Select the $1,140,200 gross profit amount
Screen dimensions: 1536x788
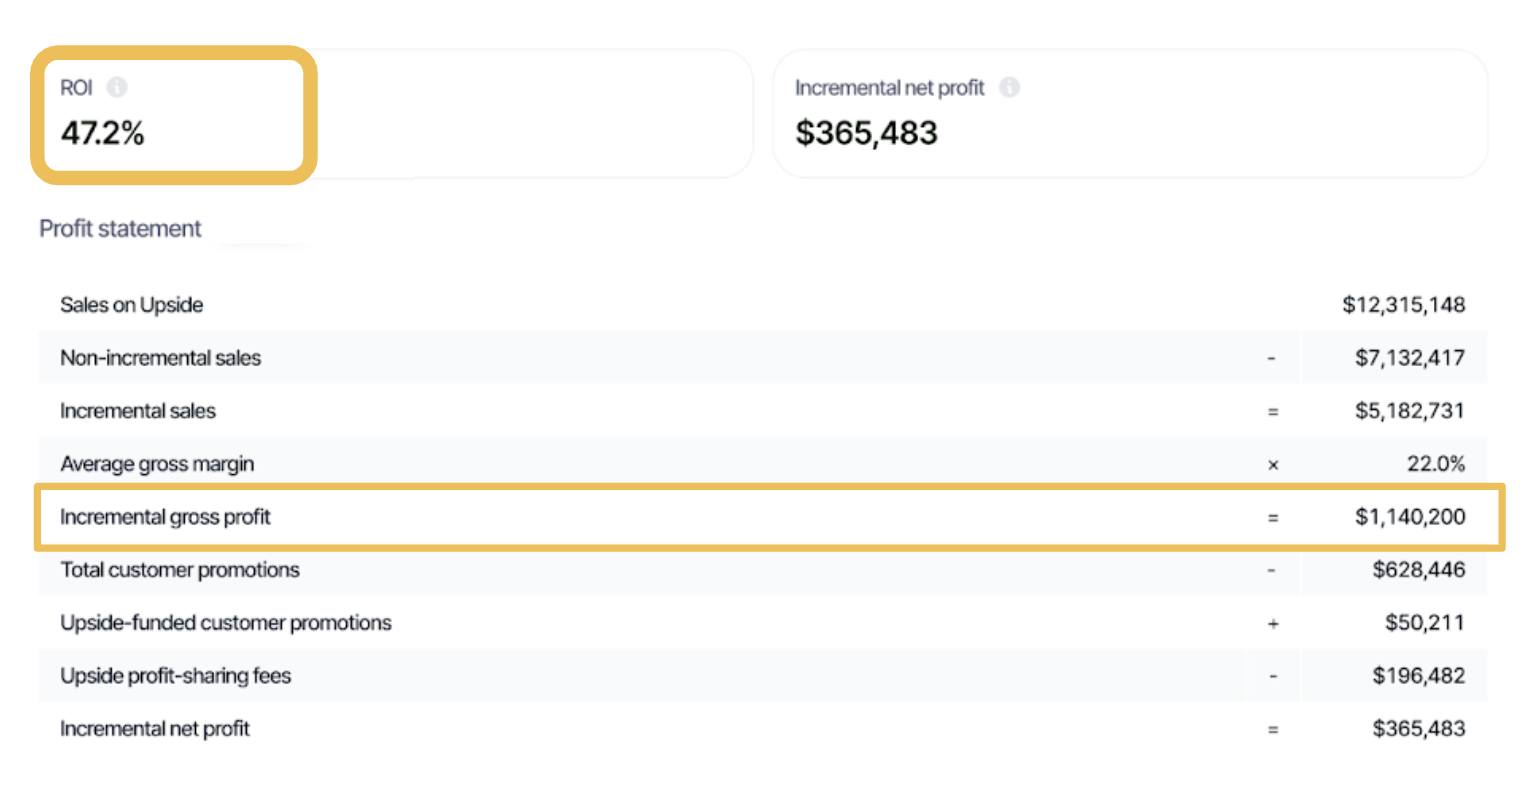tap(1409, 517)
